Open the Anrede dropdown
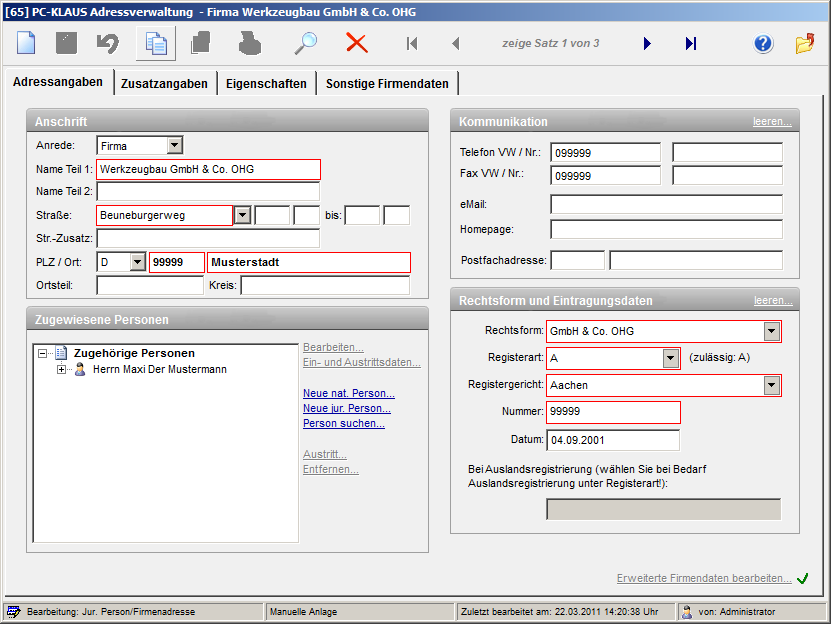The image size is (831, 624). point(175,146)
